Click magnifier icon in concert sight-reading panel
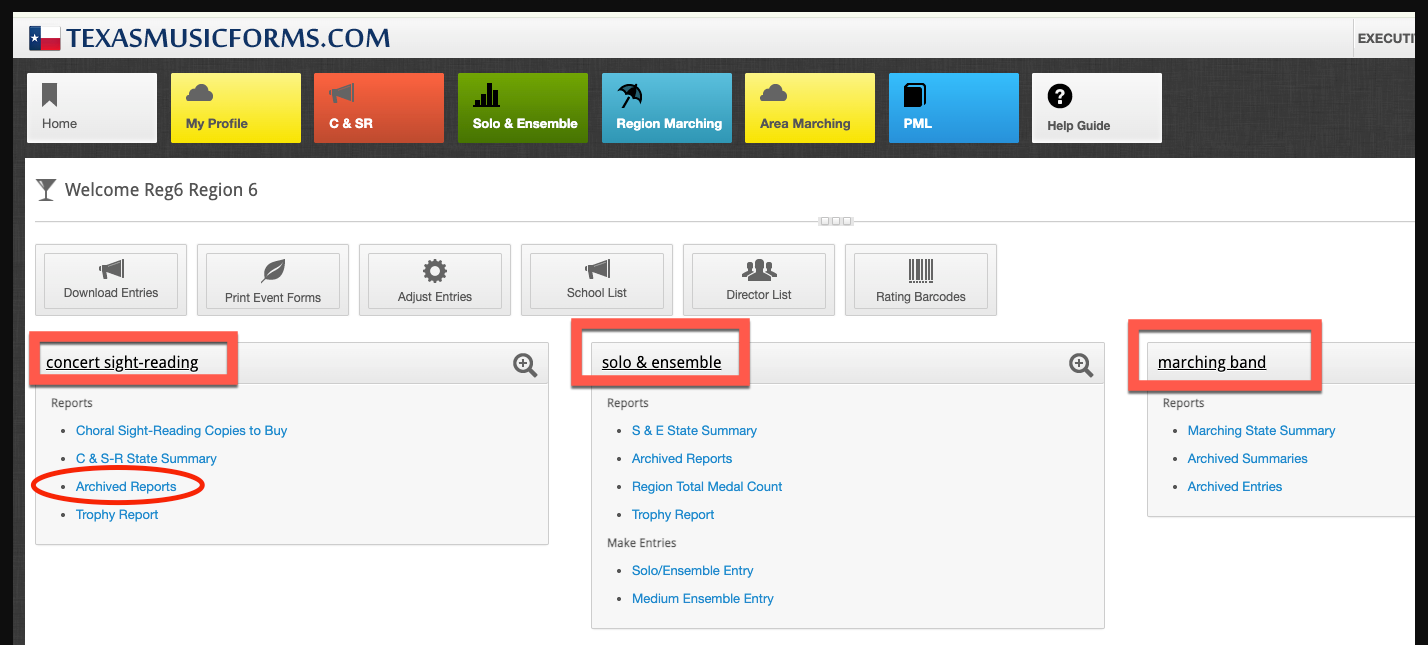 525,365
